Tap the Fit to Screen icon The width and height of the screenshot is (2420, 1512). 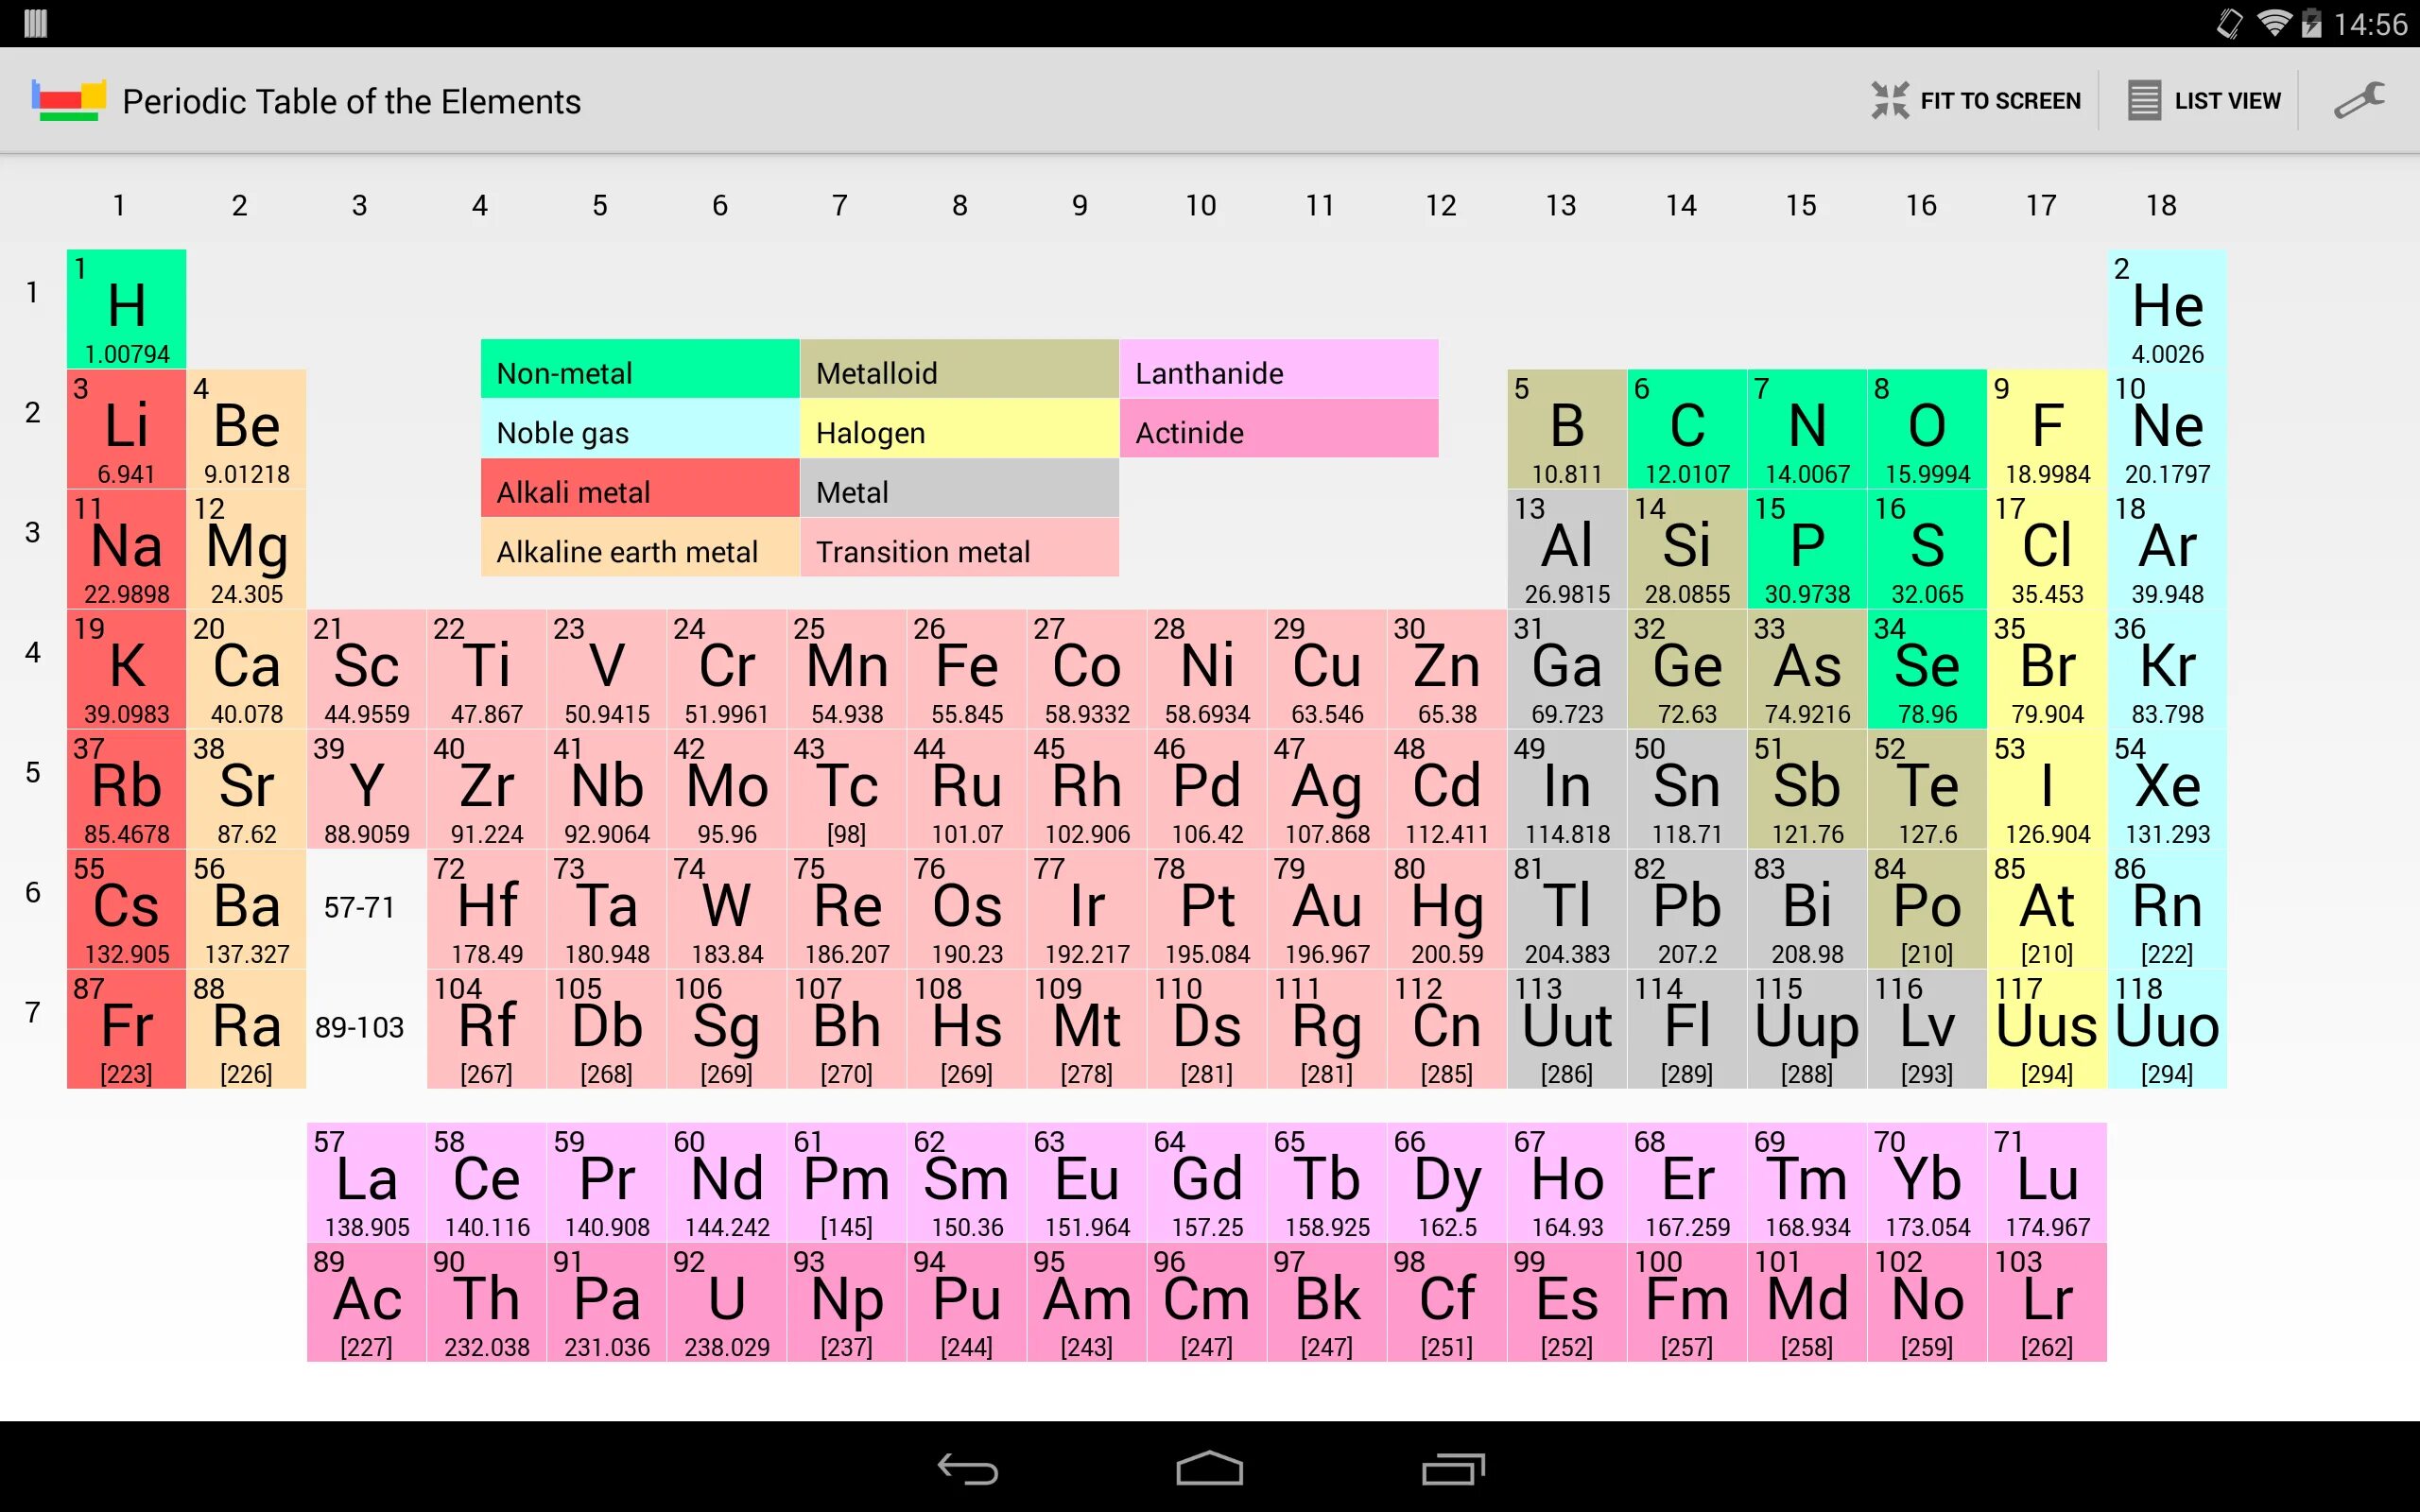pos(1890,101)
